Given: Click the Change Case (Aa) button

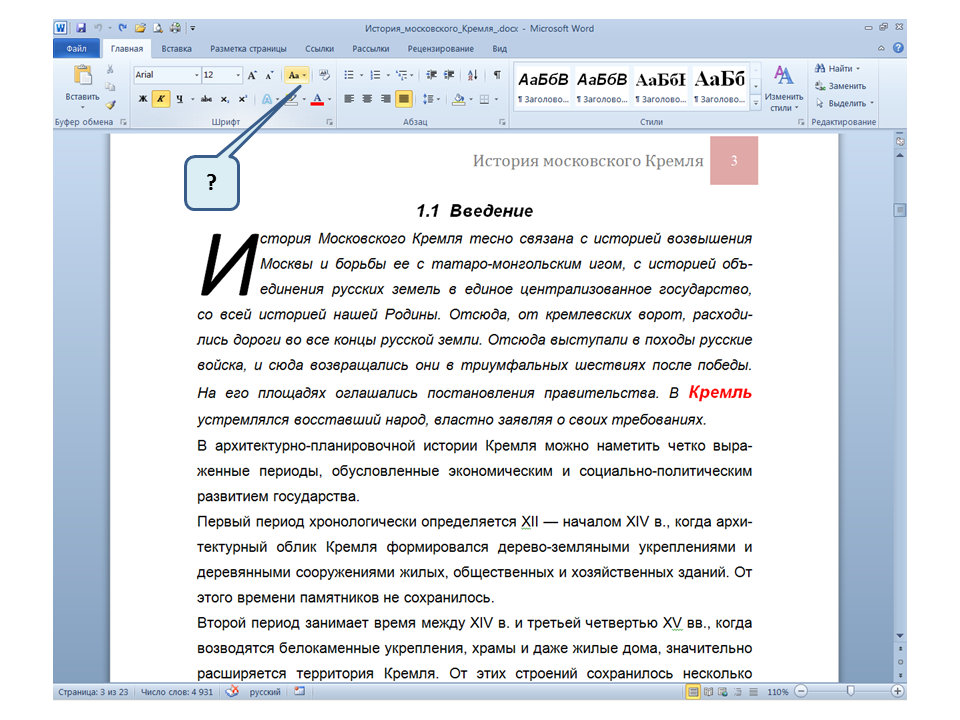Looking at the screenshot, I should pos(296,75).
